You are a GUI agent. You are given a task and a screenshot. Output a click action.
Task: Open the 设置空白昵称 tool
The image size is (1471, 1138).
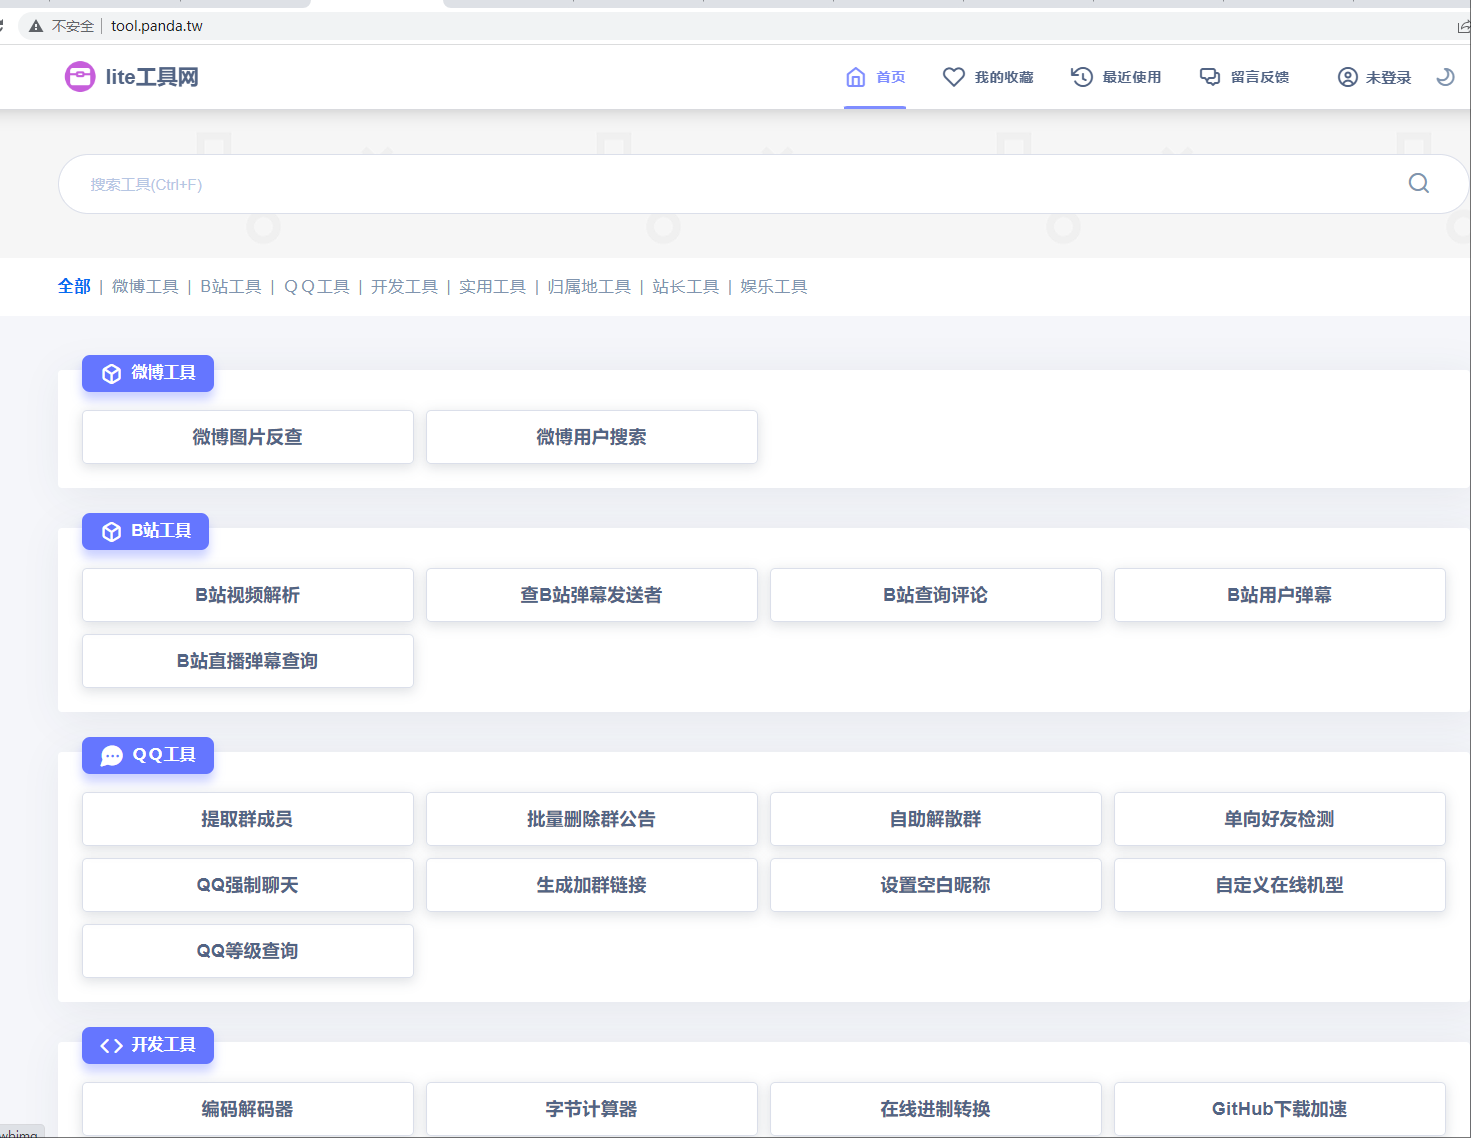click(x=936, y=885)
